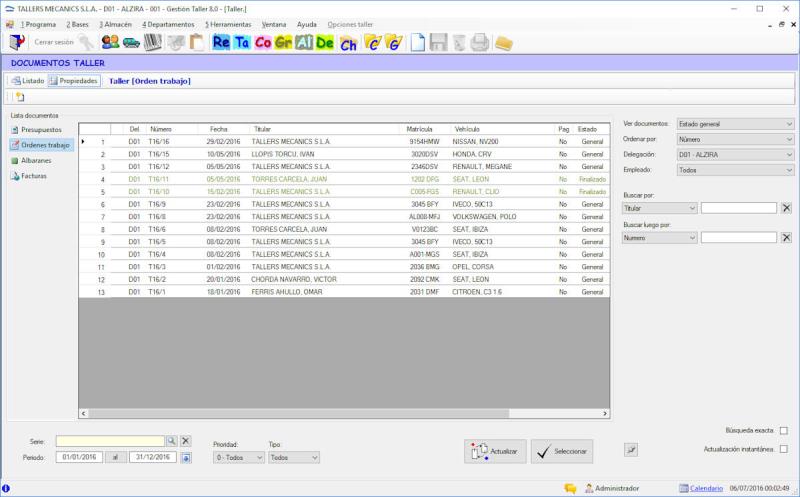
Task: Select Ordenes trabajo in document list
Action: [41, 145]
